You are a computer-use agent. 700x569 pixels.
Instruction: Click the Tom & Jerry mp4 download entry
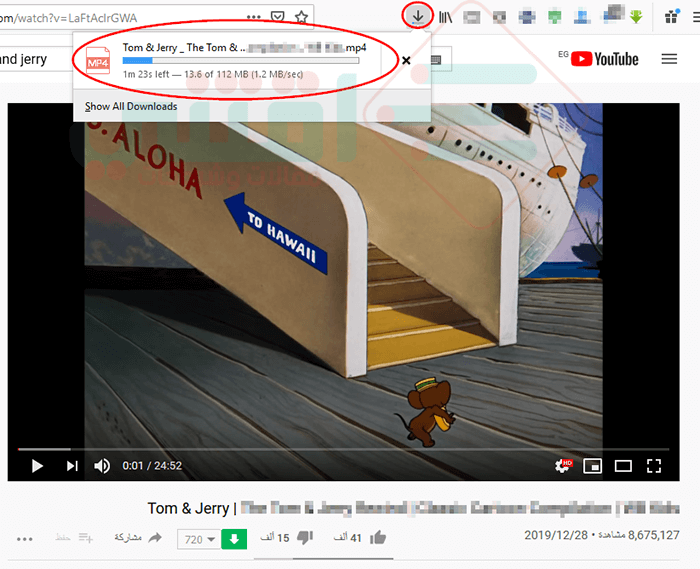(x=228, y=61)
